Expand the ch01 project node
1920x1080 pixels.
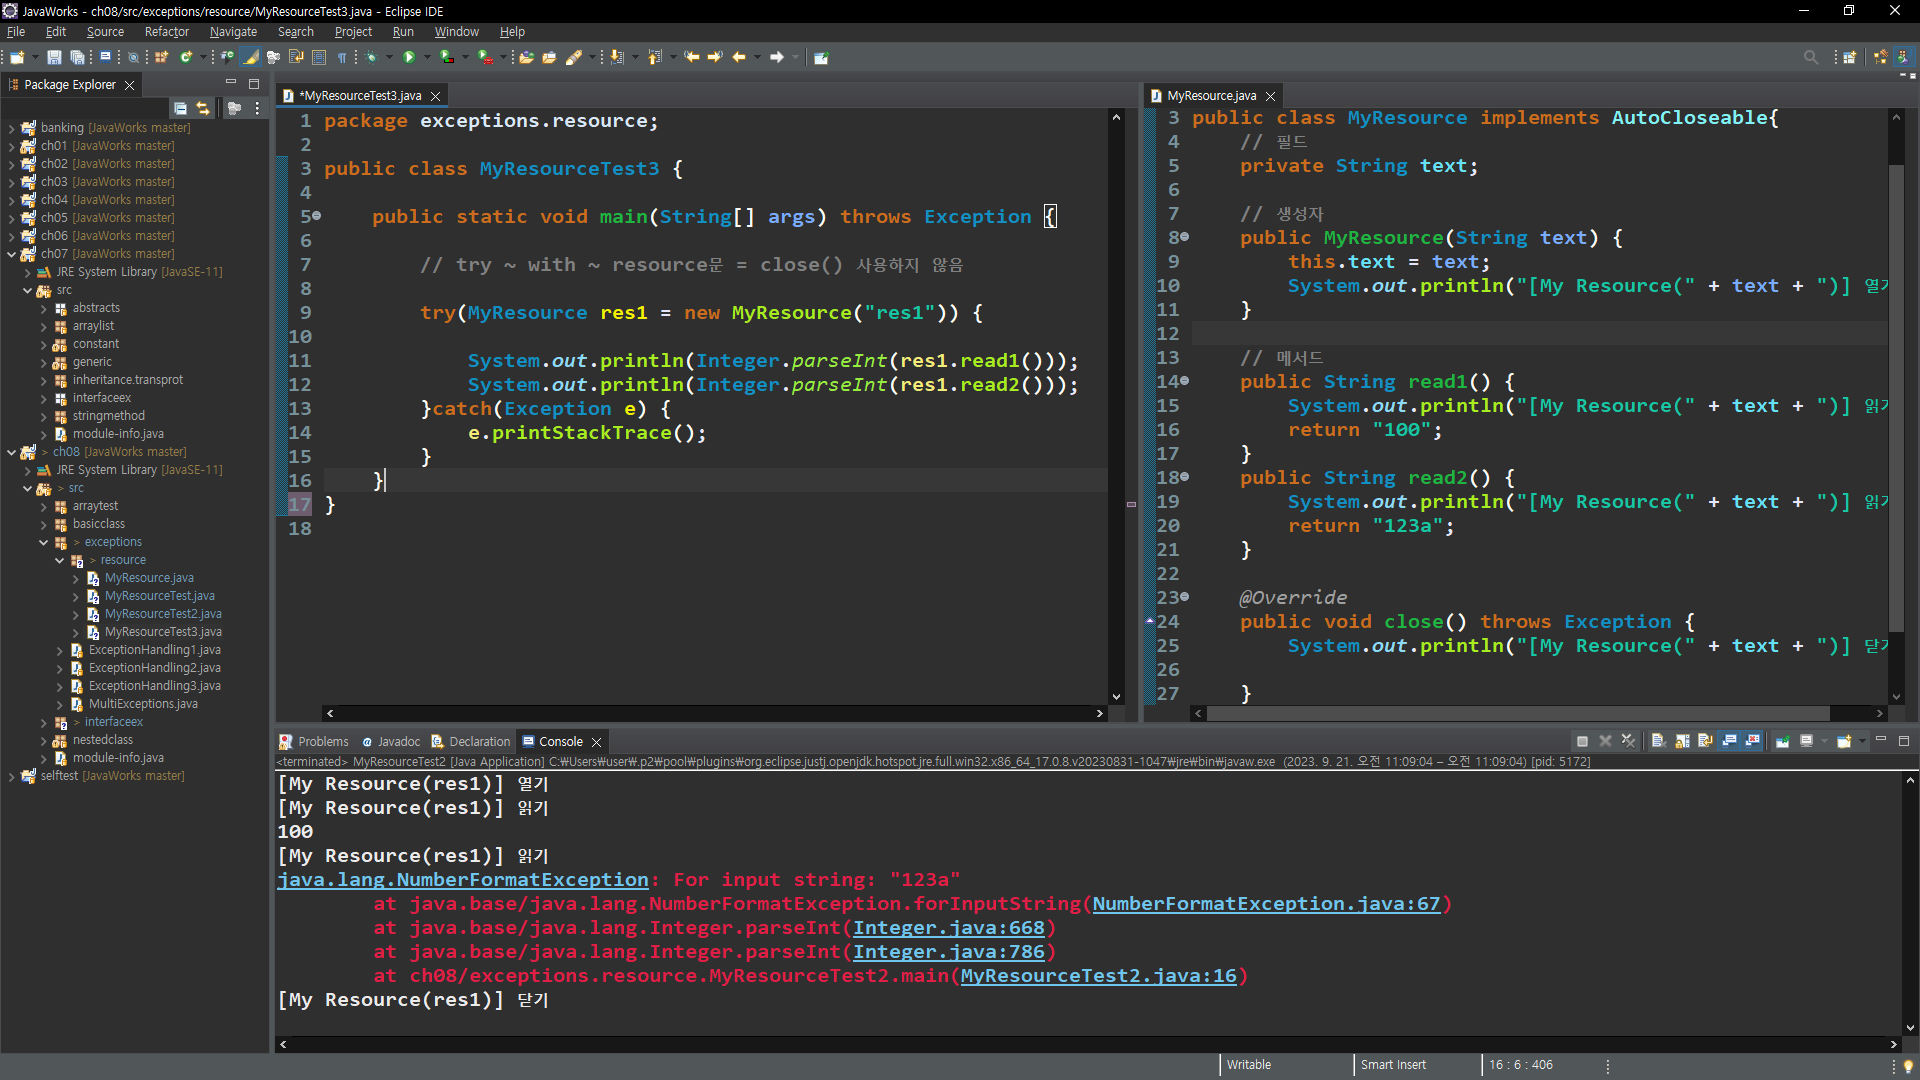(11, 146)
